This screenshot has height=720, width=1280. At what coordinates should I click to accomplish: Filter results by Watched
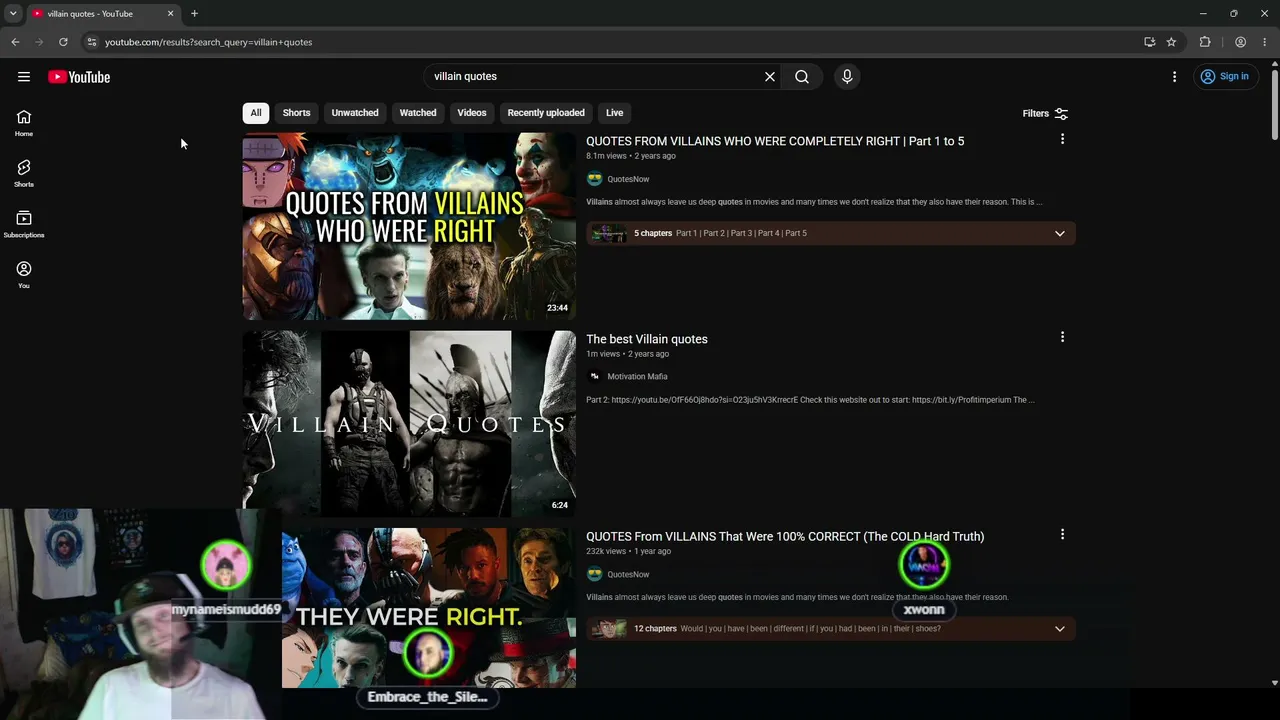tap(418, 113)
